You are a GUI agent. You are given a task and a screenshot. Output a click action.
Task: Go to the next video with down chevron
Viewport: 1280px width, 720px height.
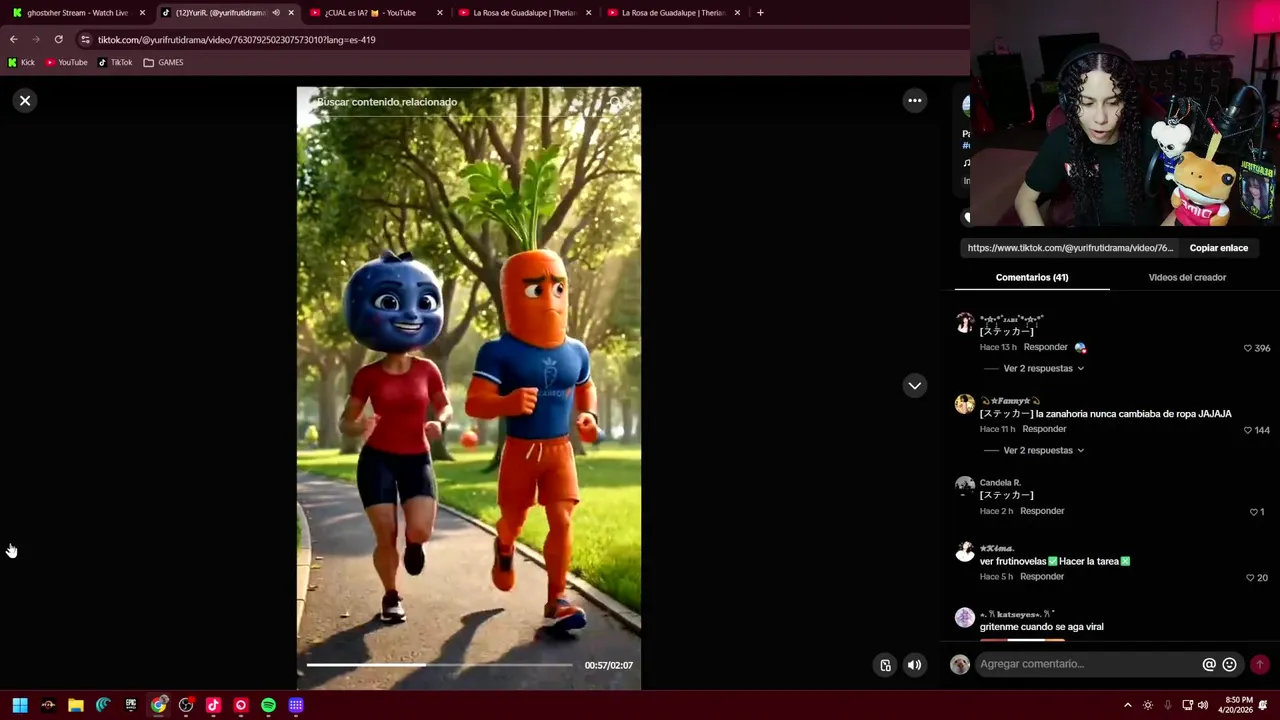[x=914, y=386]
